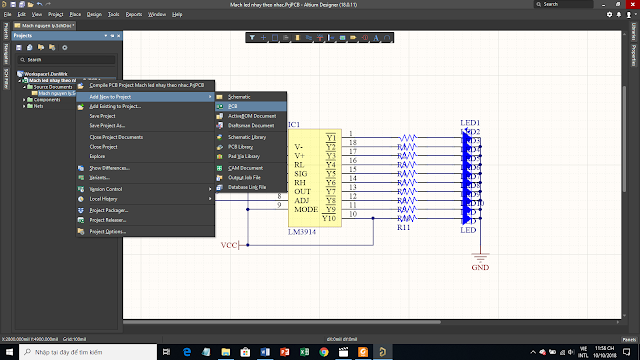Open the Navigator side tab

[x=6, y=54]
